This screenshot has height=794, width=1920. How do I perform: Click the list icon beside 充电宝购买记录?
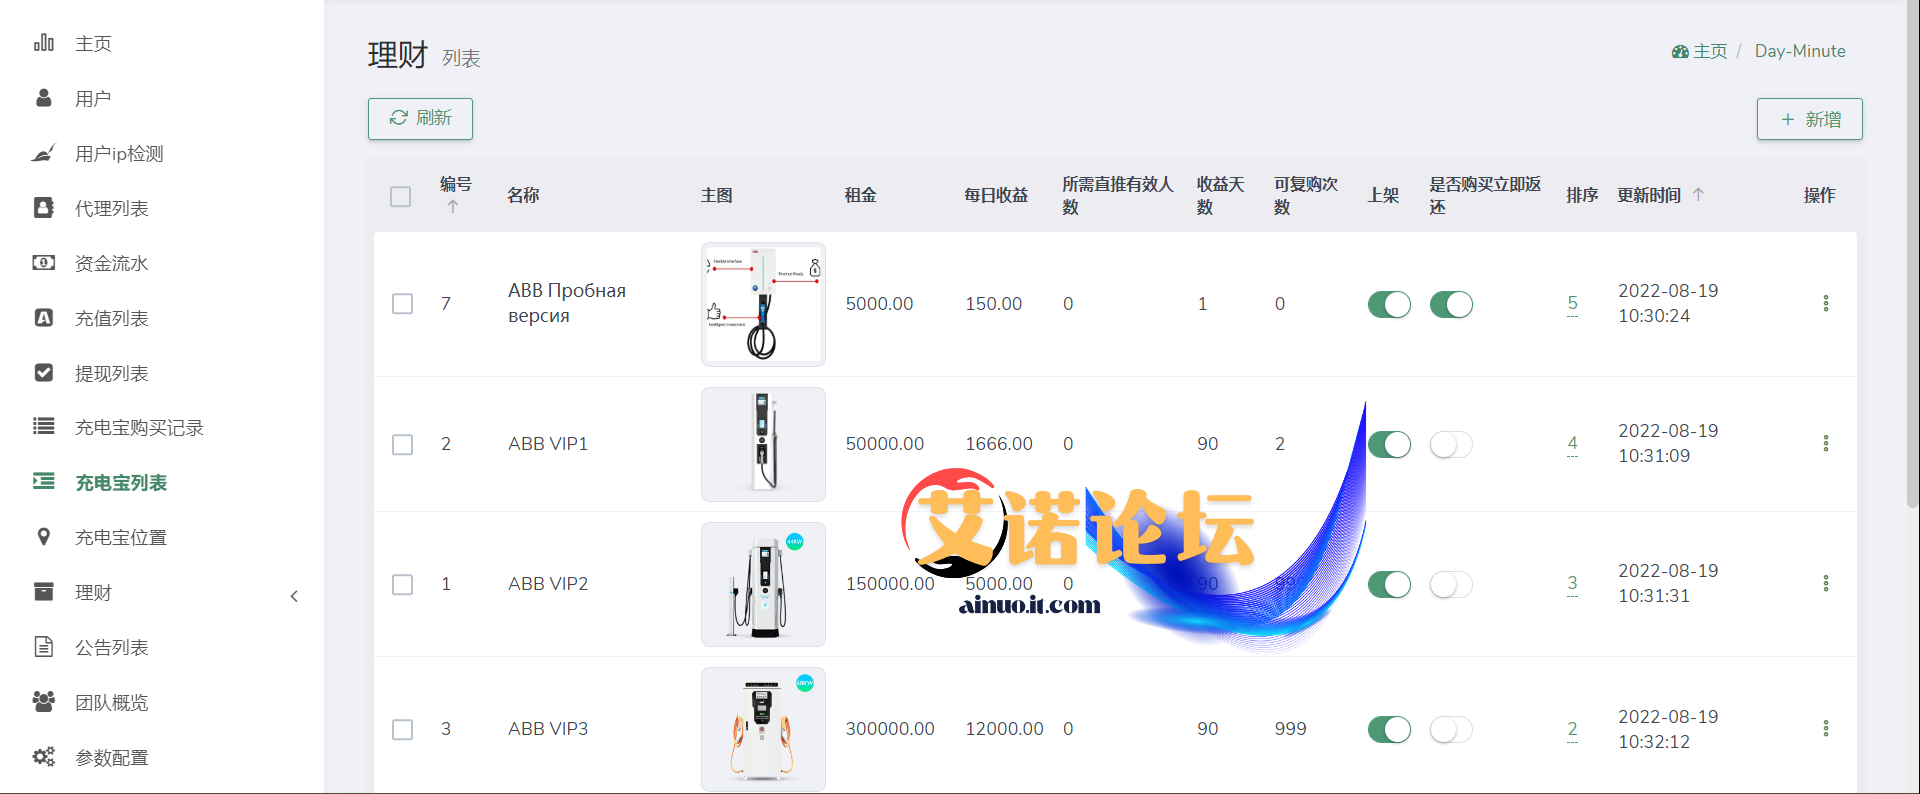tap(44, 427)
